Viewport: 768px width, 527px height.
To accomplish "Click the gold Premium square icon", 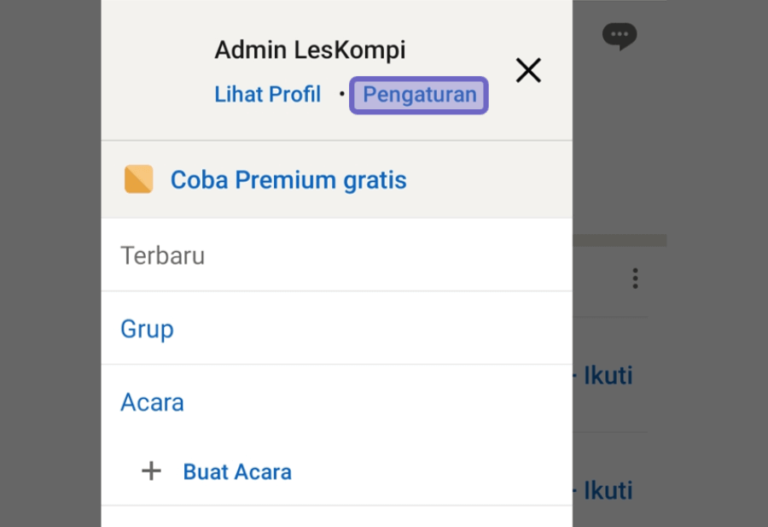I will click(x=139, y=179).
